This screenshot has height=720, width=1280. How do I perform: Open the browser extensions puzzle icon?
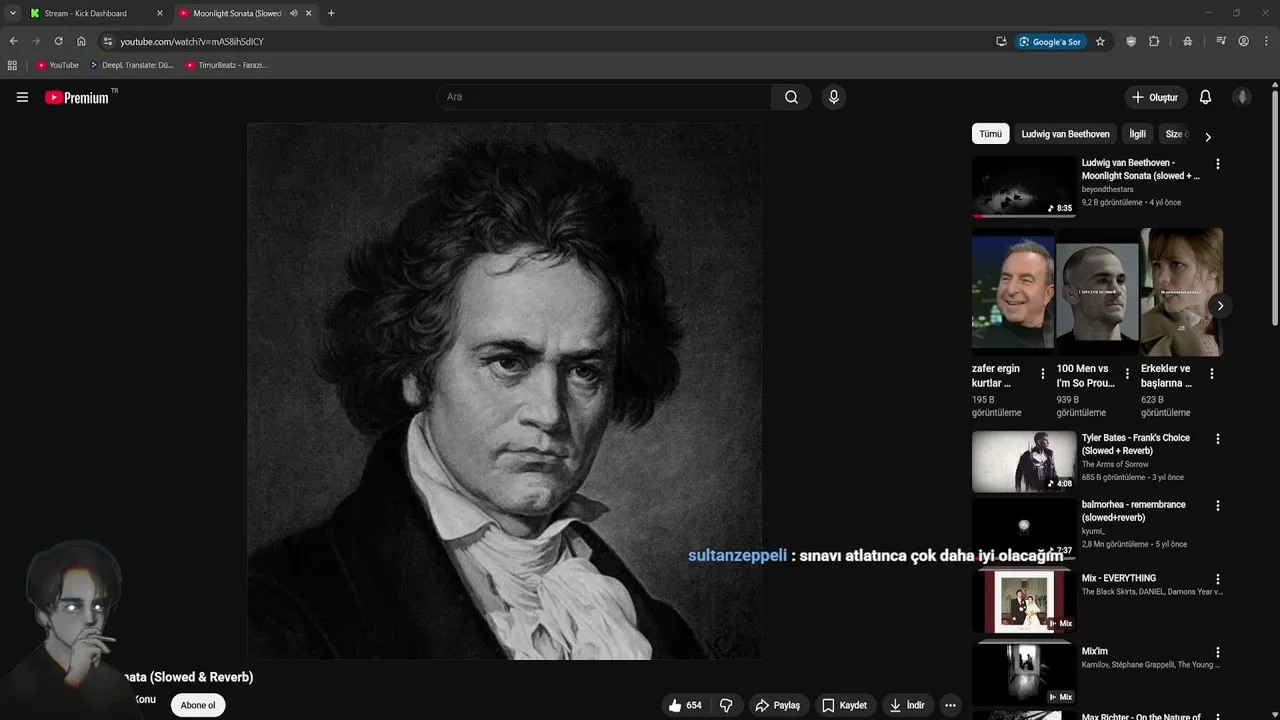coord(1154,41)
